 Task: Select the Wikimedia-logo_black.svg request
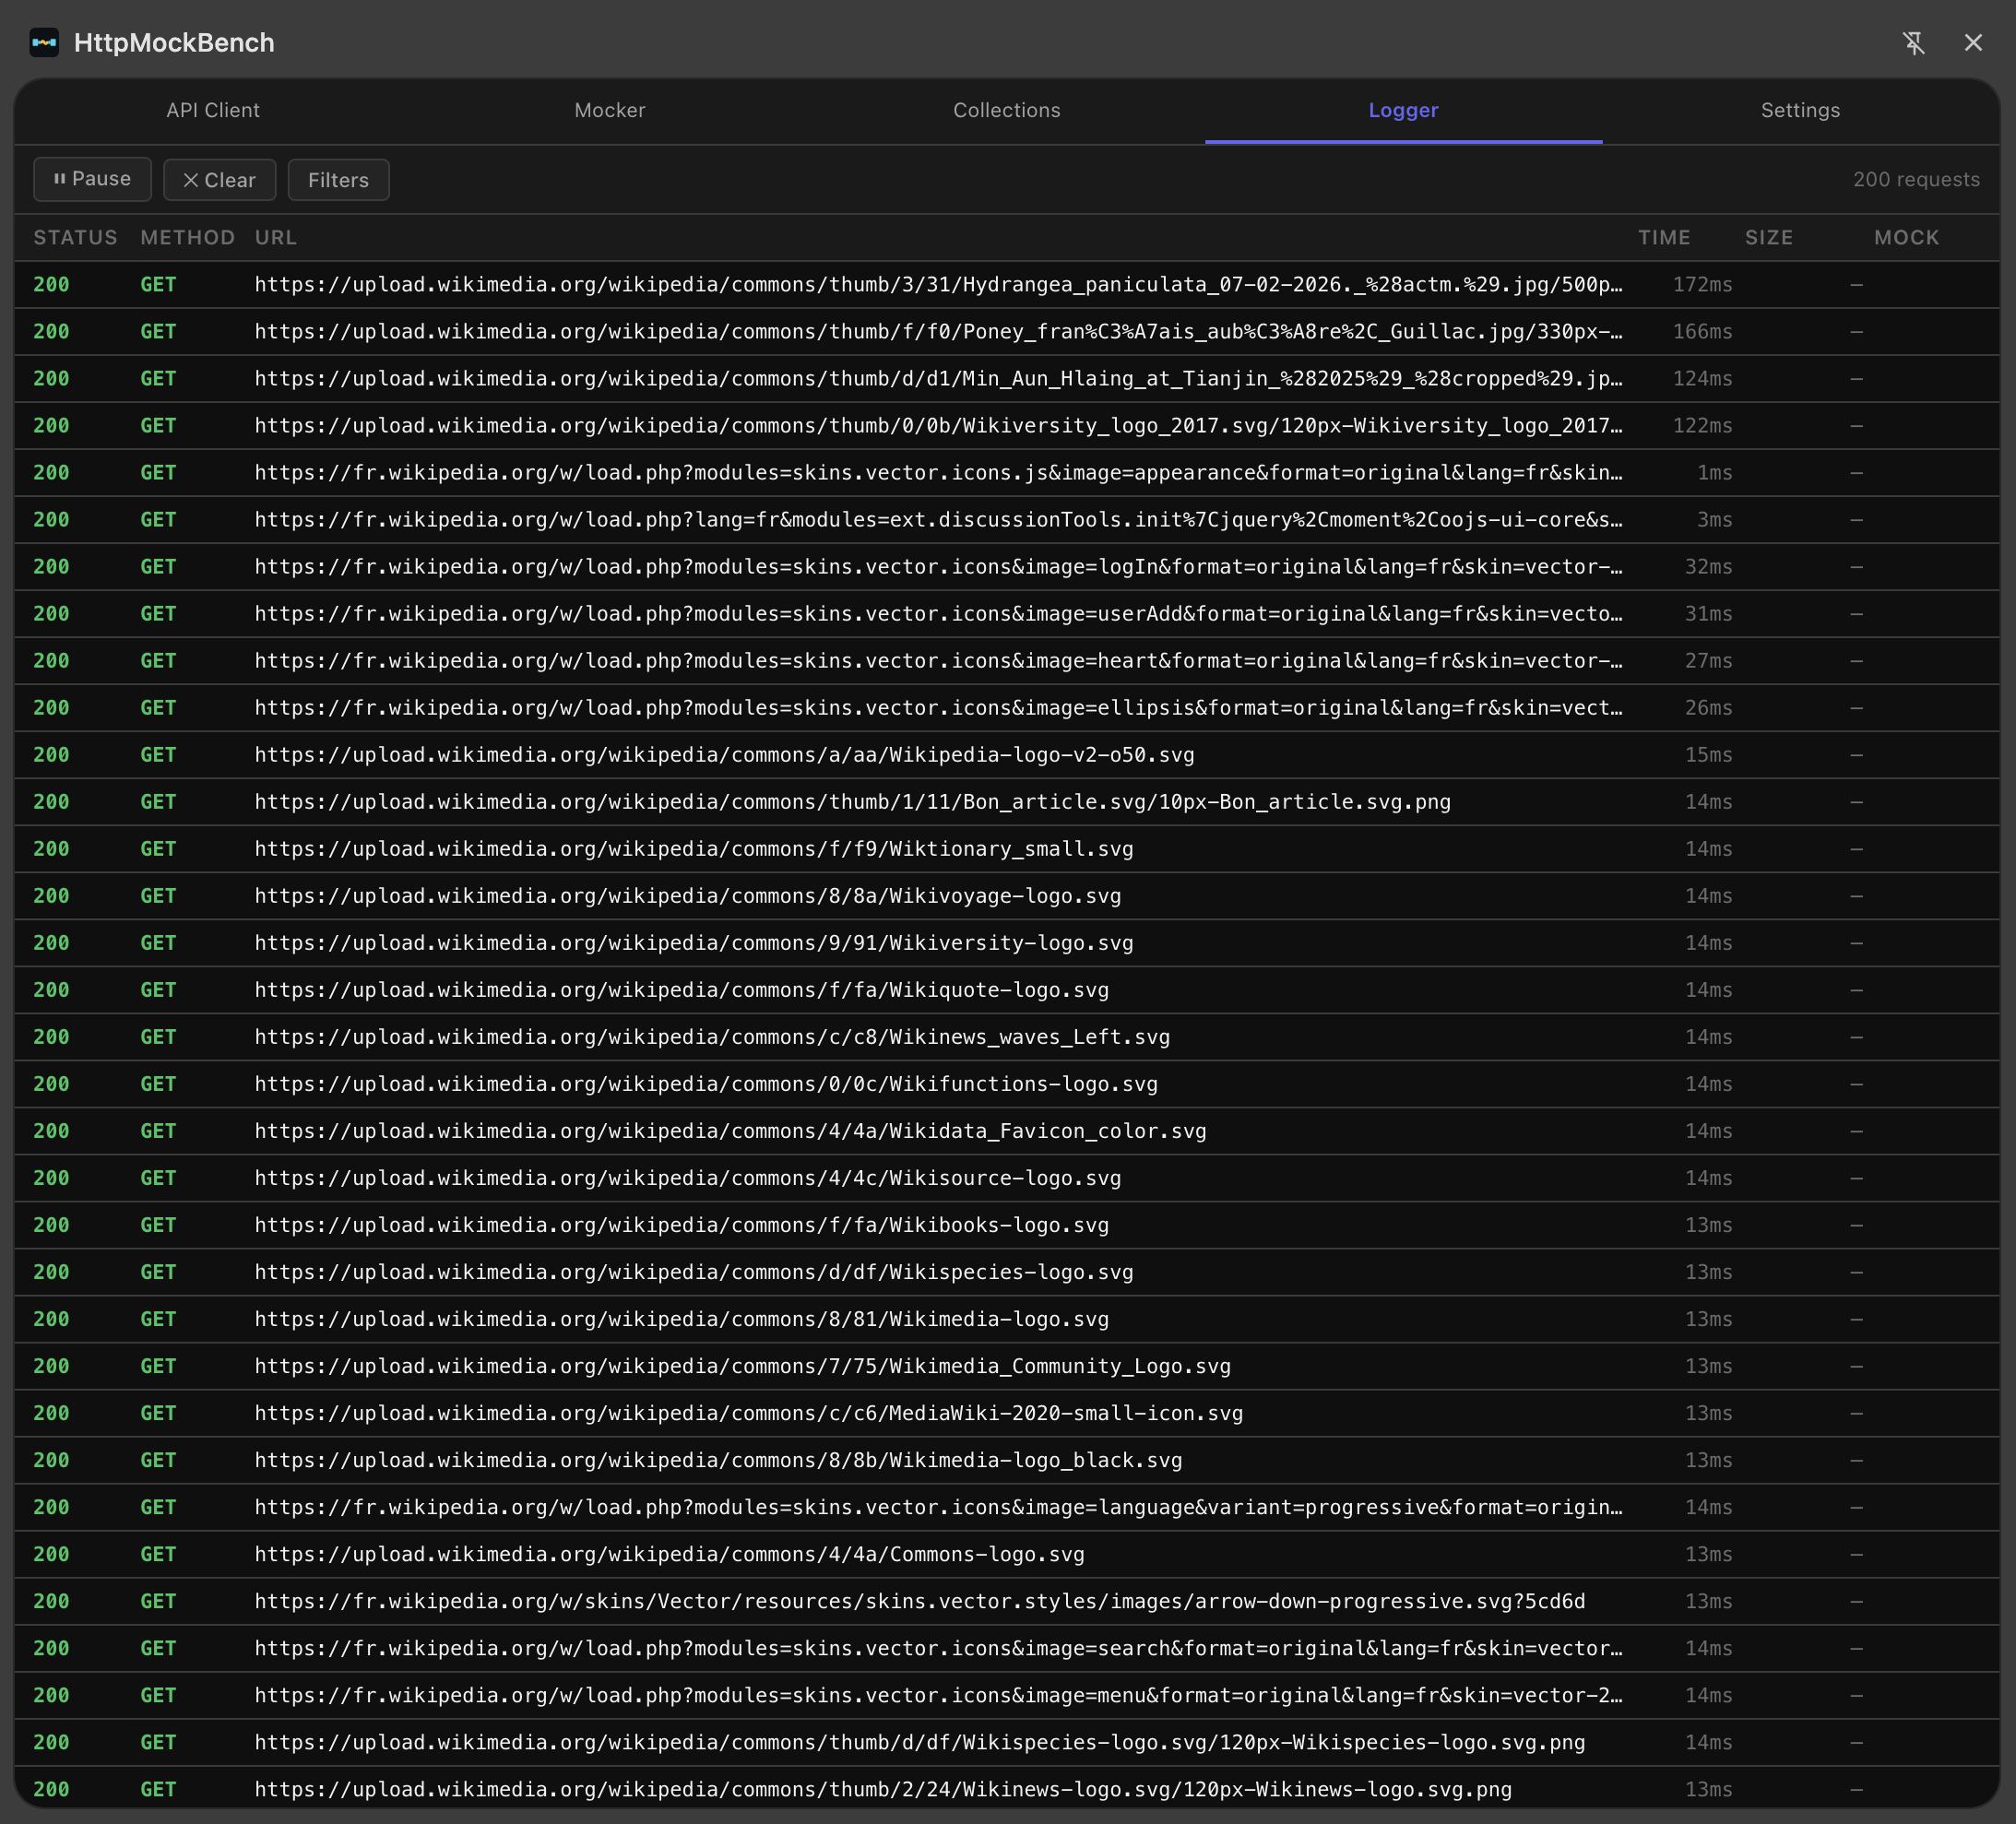[1006, 1460]
